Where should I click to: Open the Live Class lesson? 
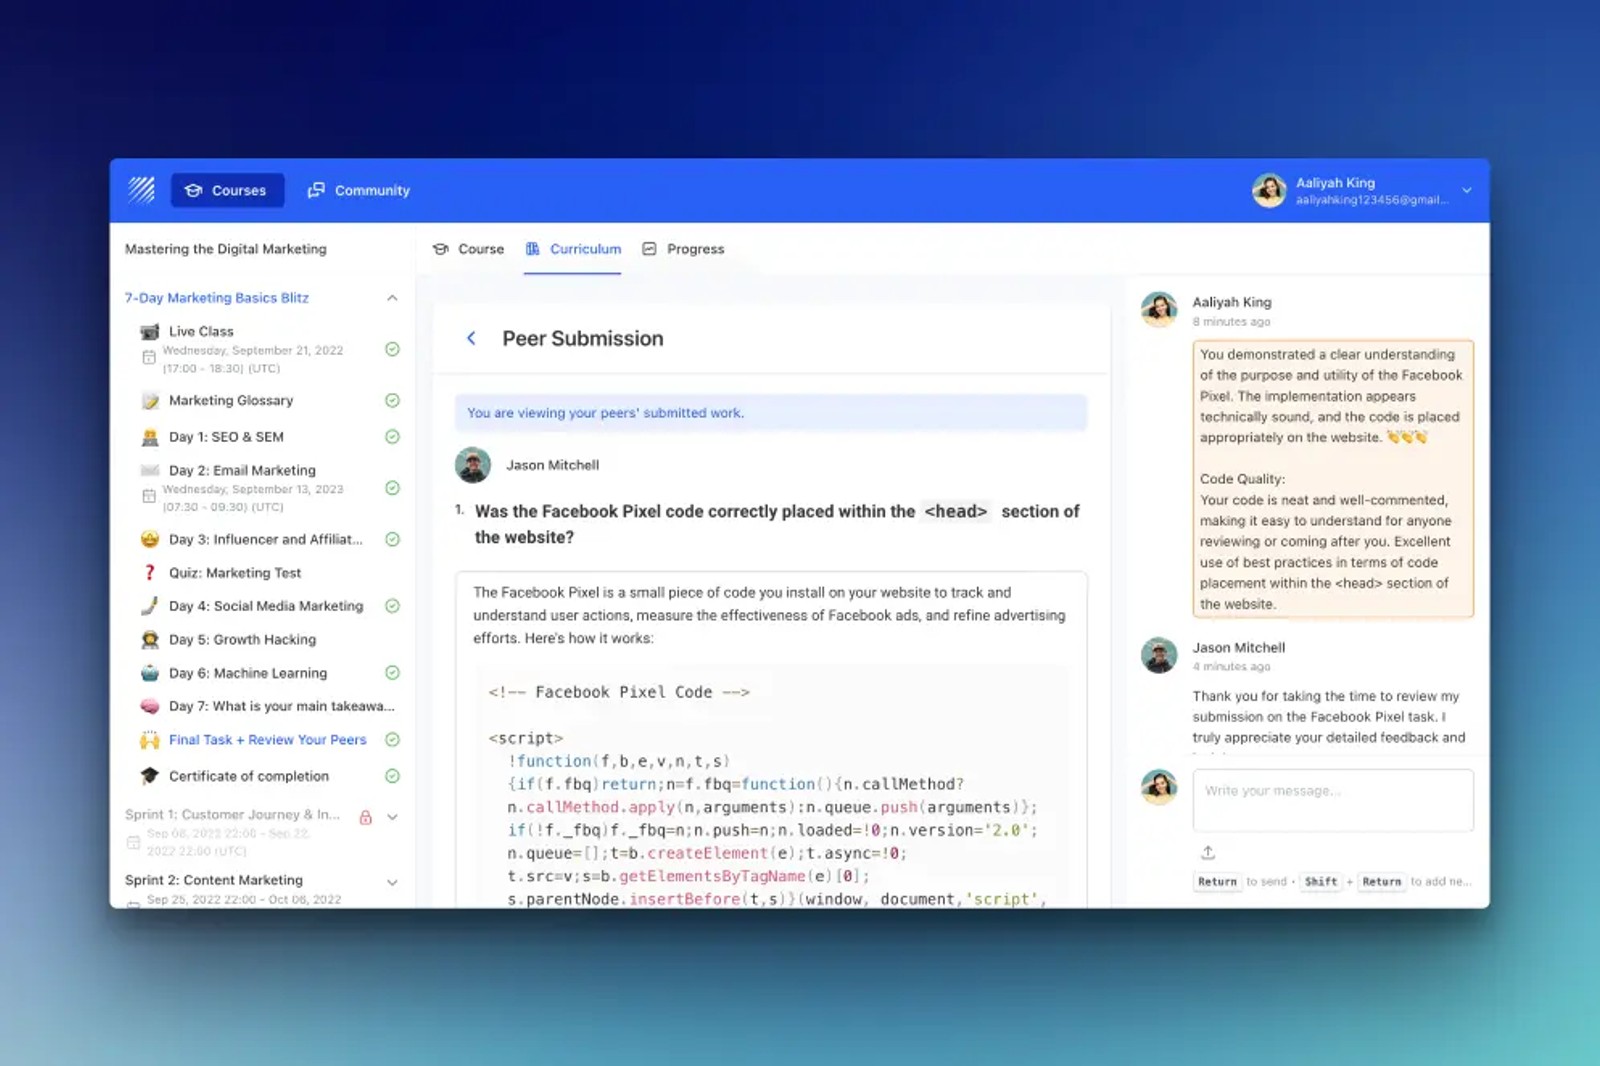pos(201,331)
